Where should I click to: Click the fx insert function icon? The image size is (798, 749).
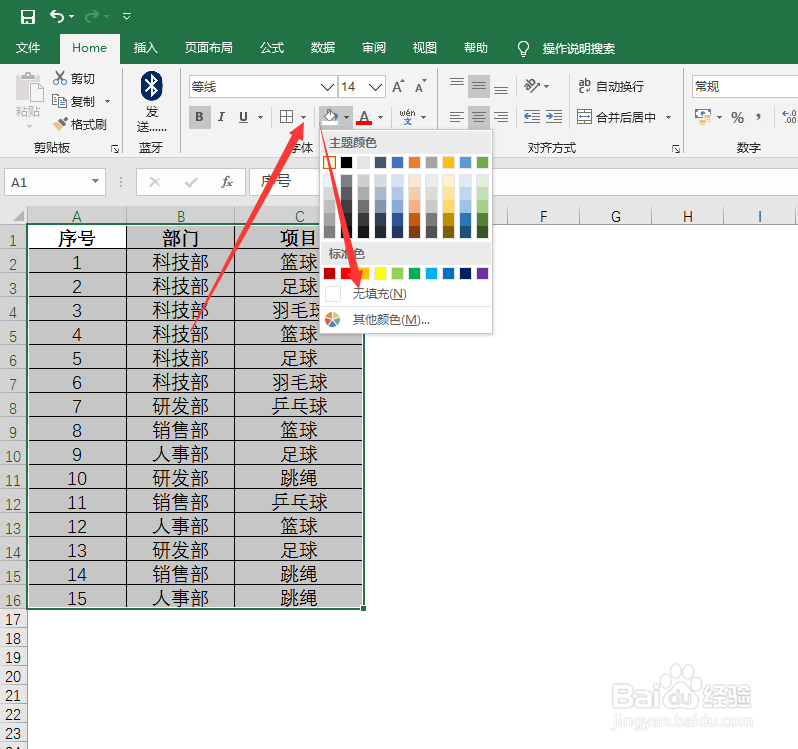(x=226, y=182)
